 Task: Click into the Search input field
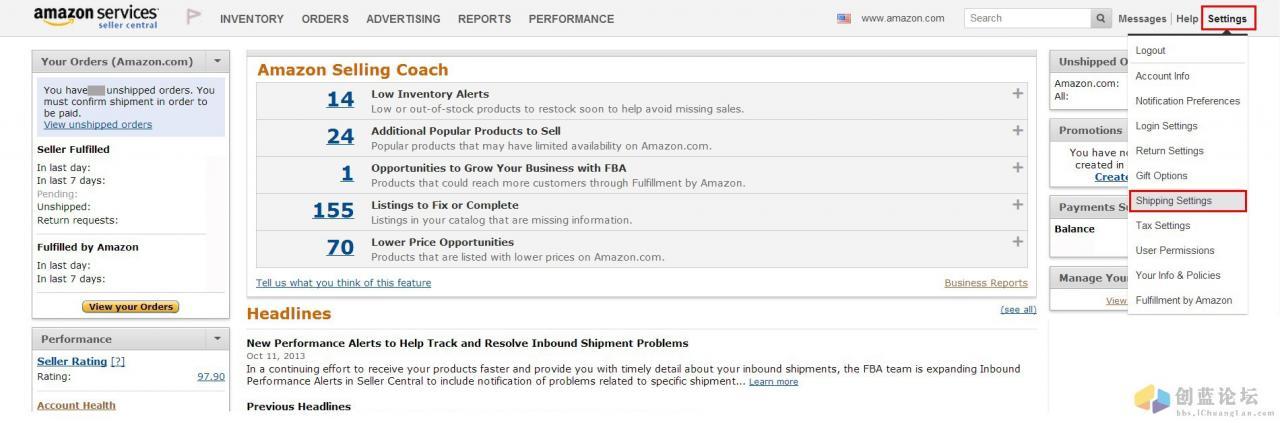(x=1028, y=18)
